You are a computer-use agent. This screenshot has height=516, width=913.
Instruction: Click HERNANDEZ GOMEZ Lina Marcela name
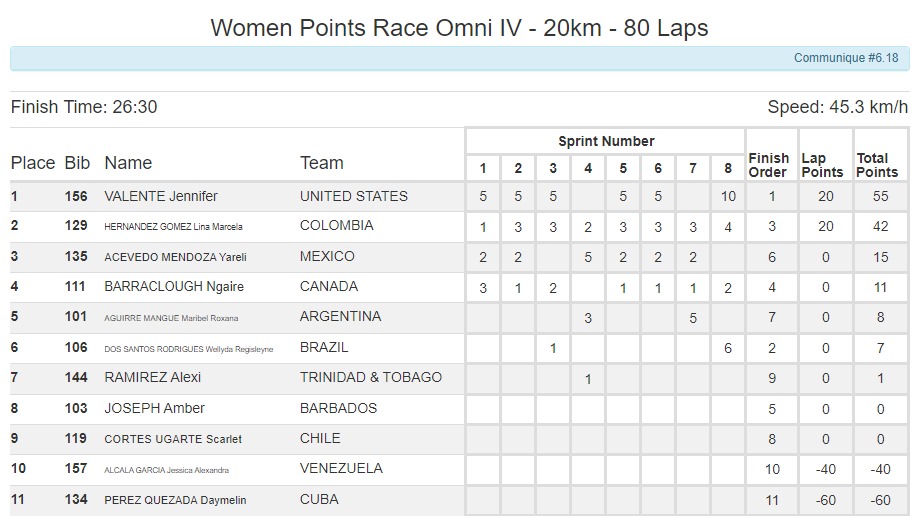click(x=173, y=227)
